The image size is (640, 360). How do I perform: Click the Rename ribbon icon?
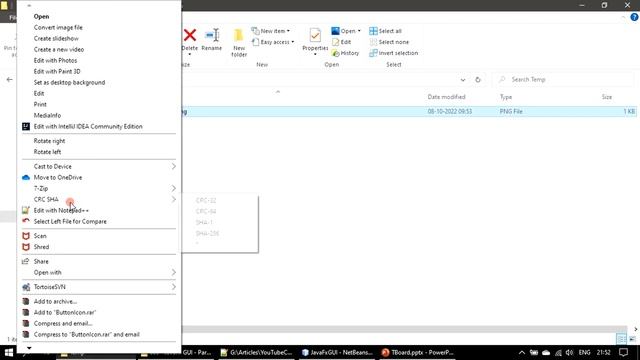[212, 35]
